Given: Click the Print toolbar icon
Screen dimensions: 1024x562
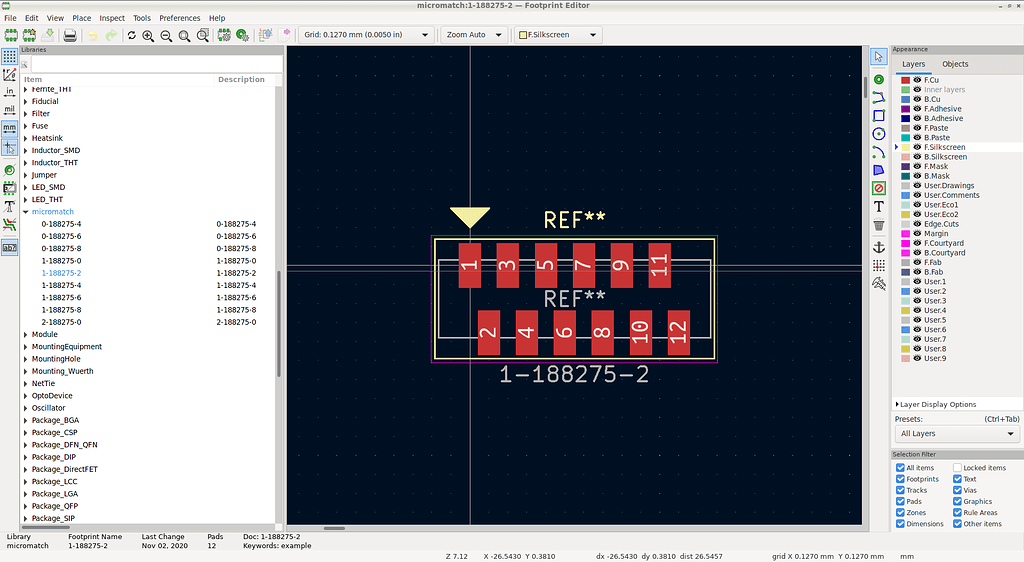Looking at the screenshot, I should [x=70, y=35].
